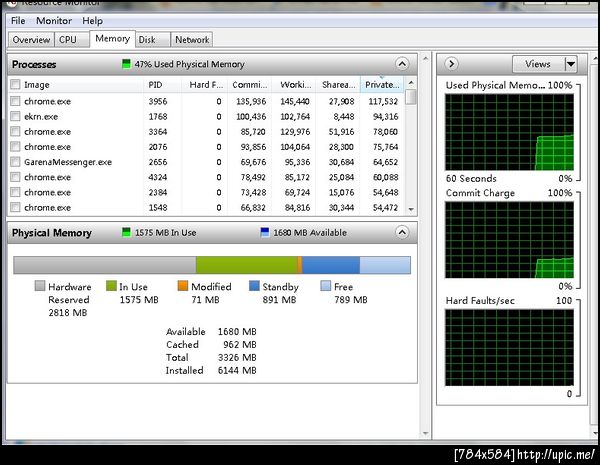Click the Total 3326 MB value

pos(237,357)
